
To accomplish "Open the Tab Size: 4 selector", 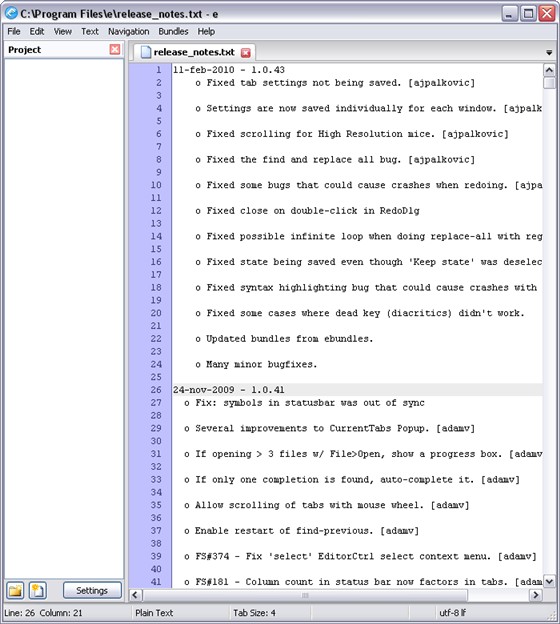I will pos(254,613).
